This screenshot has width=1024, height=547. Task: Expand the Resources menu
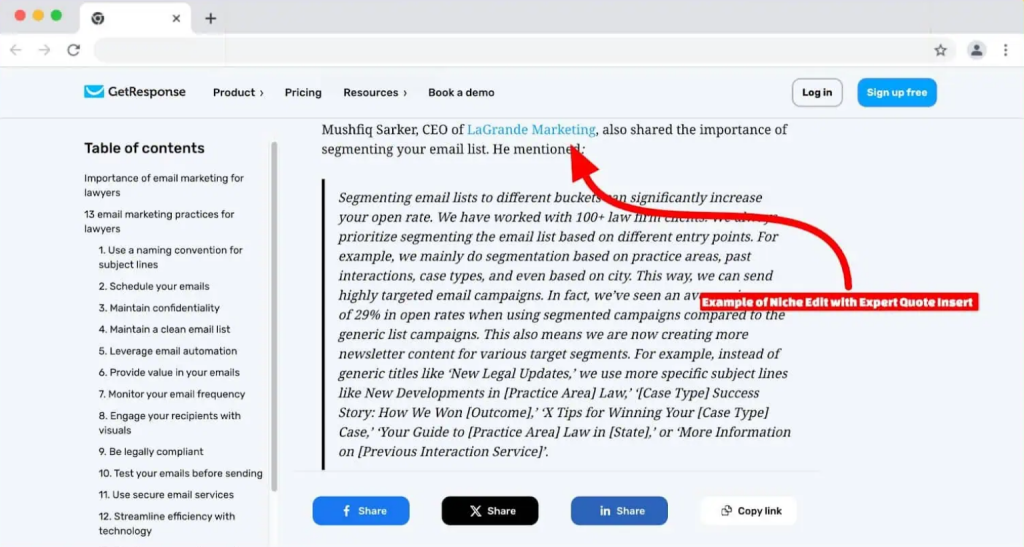coord(375,93)
